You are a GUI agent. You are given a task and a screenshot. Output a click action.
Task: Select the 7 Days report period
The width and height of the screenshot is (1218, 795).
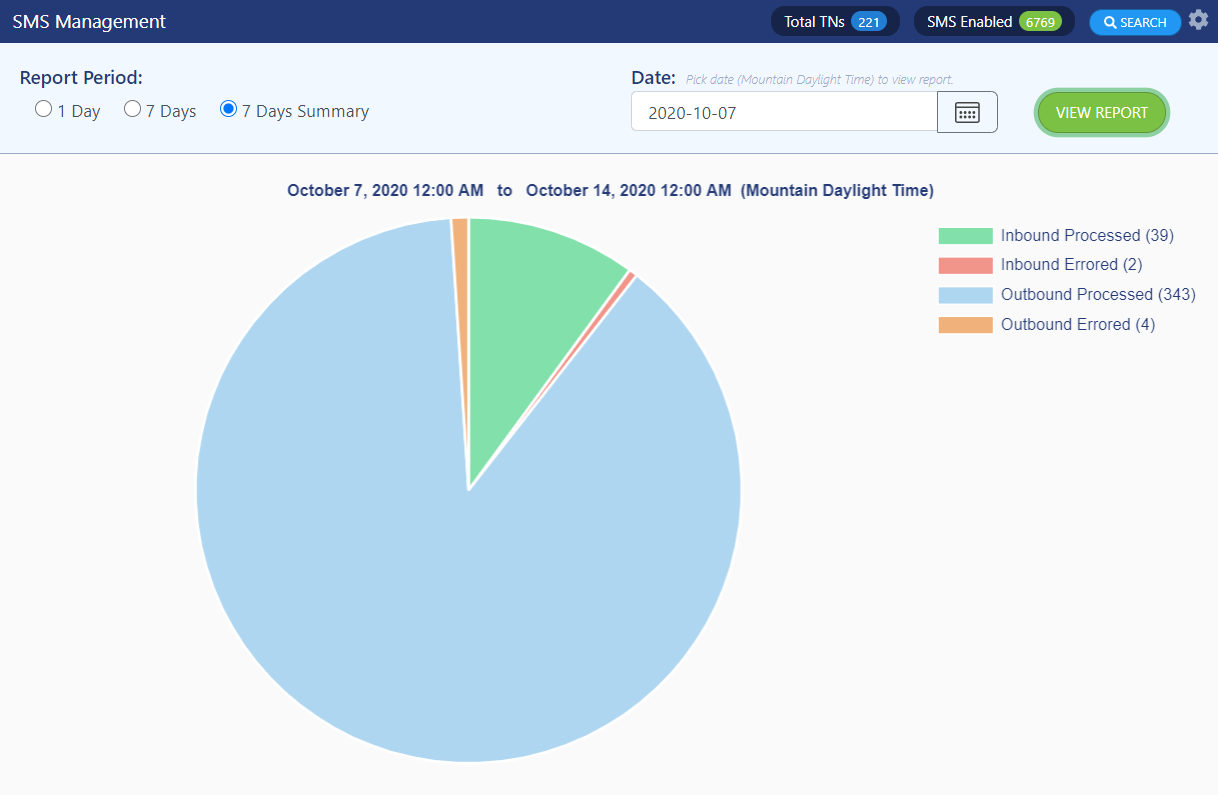(132, 109)
